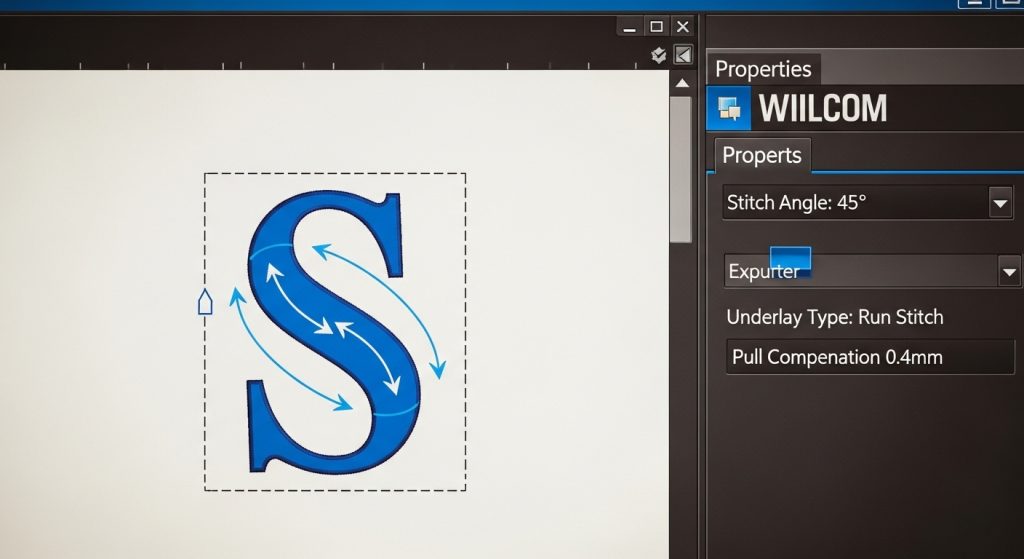This screenshot has height=559, width=1024.
Task: Select the Properties panel tab
Action: (763, 69)
